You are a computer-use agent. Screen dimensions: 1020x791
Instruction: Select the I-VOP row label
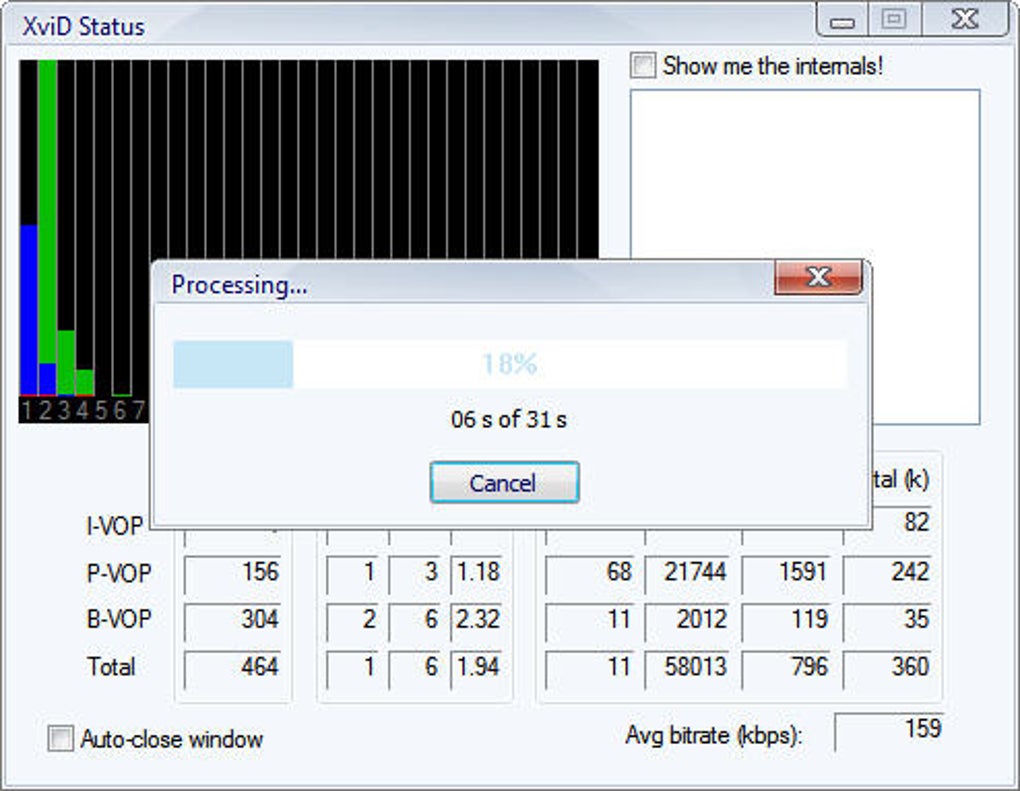pyautogui.click(x=114, y=526)
